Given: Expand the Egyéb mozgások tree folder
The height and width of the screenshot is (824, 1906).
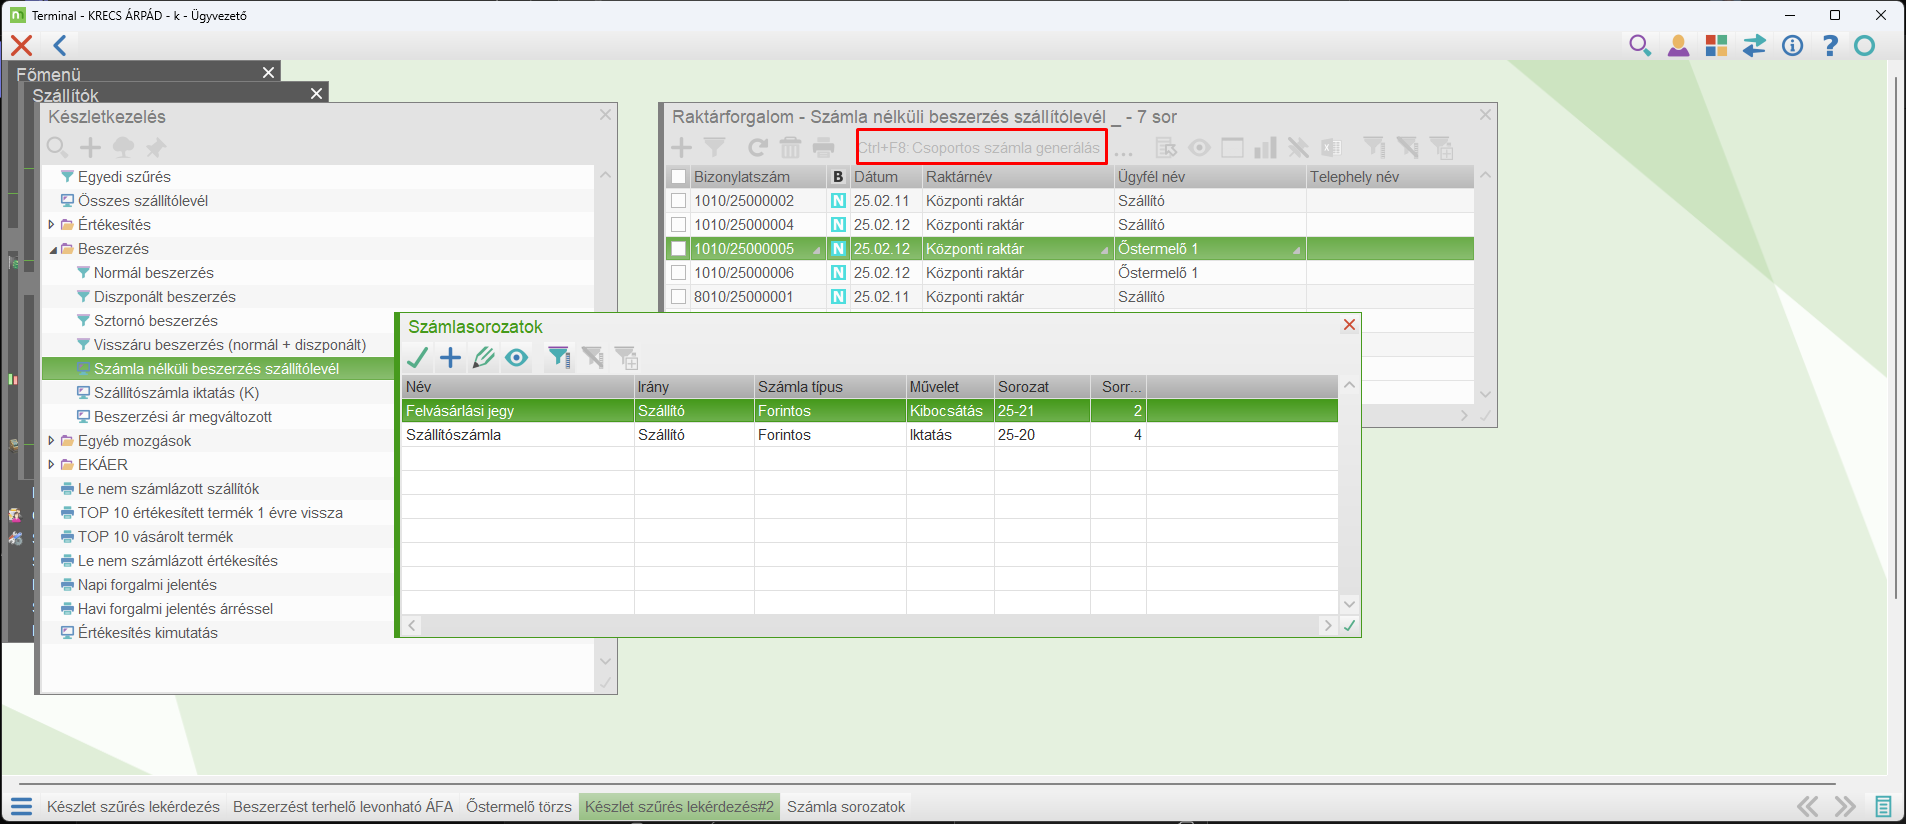Looking at the screenshot, I should pos(52,441).
